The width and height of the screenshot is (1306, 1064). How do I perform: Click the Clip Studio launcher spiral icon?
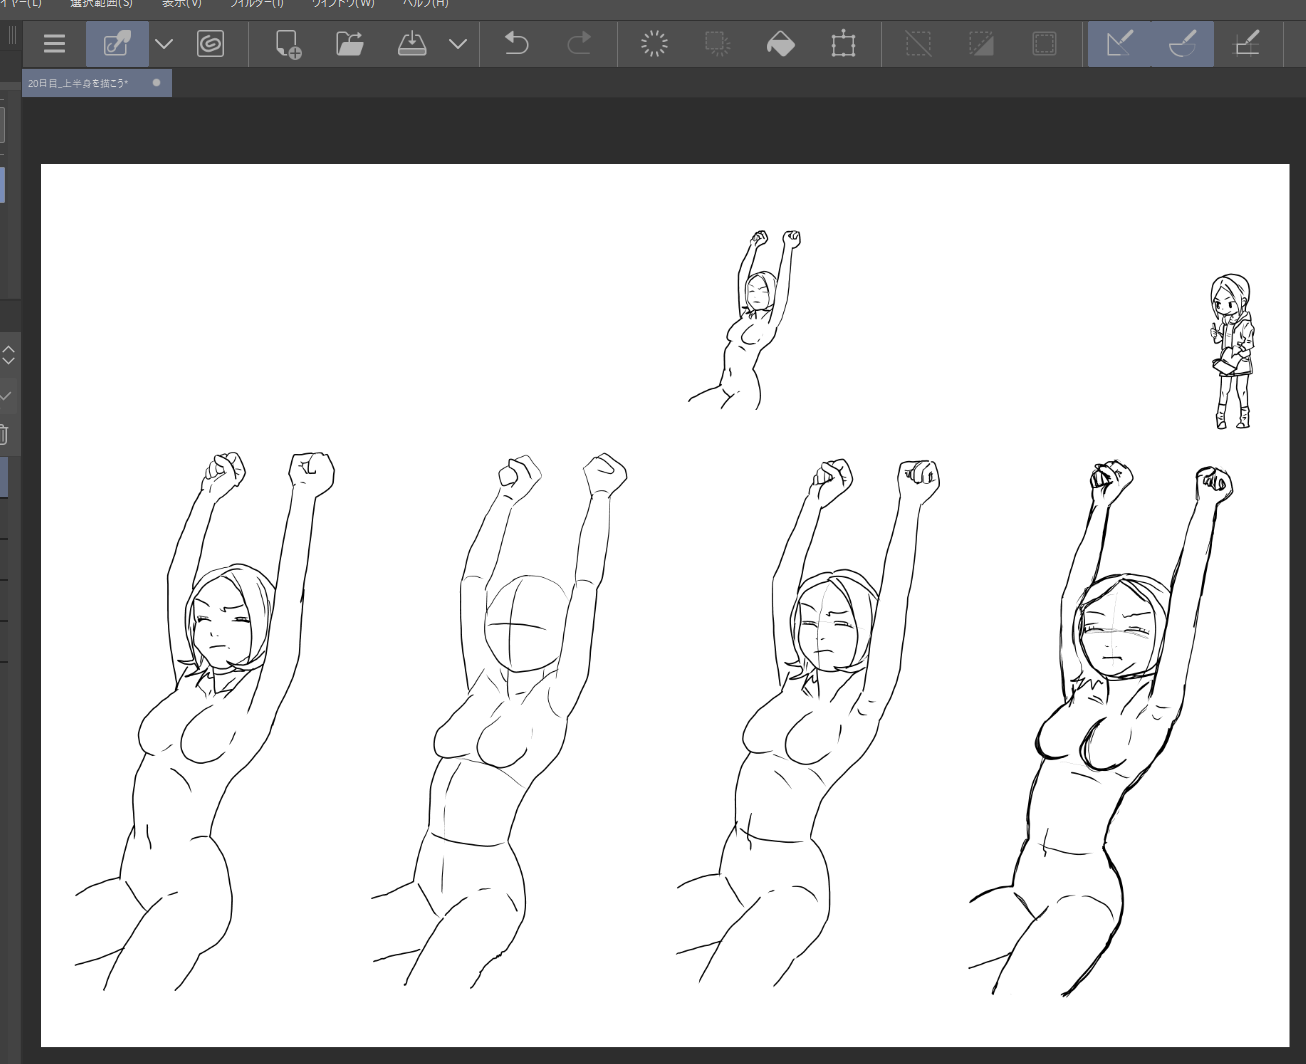[x=210, y=44]
